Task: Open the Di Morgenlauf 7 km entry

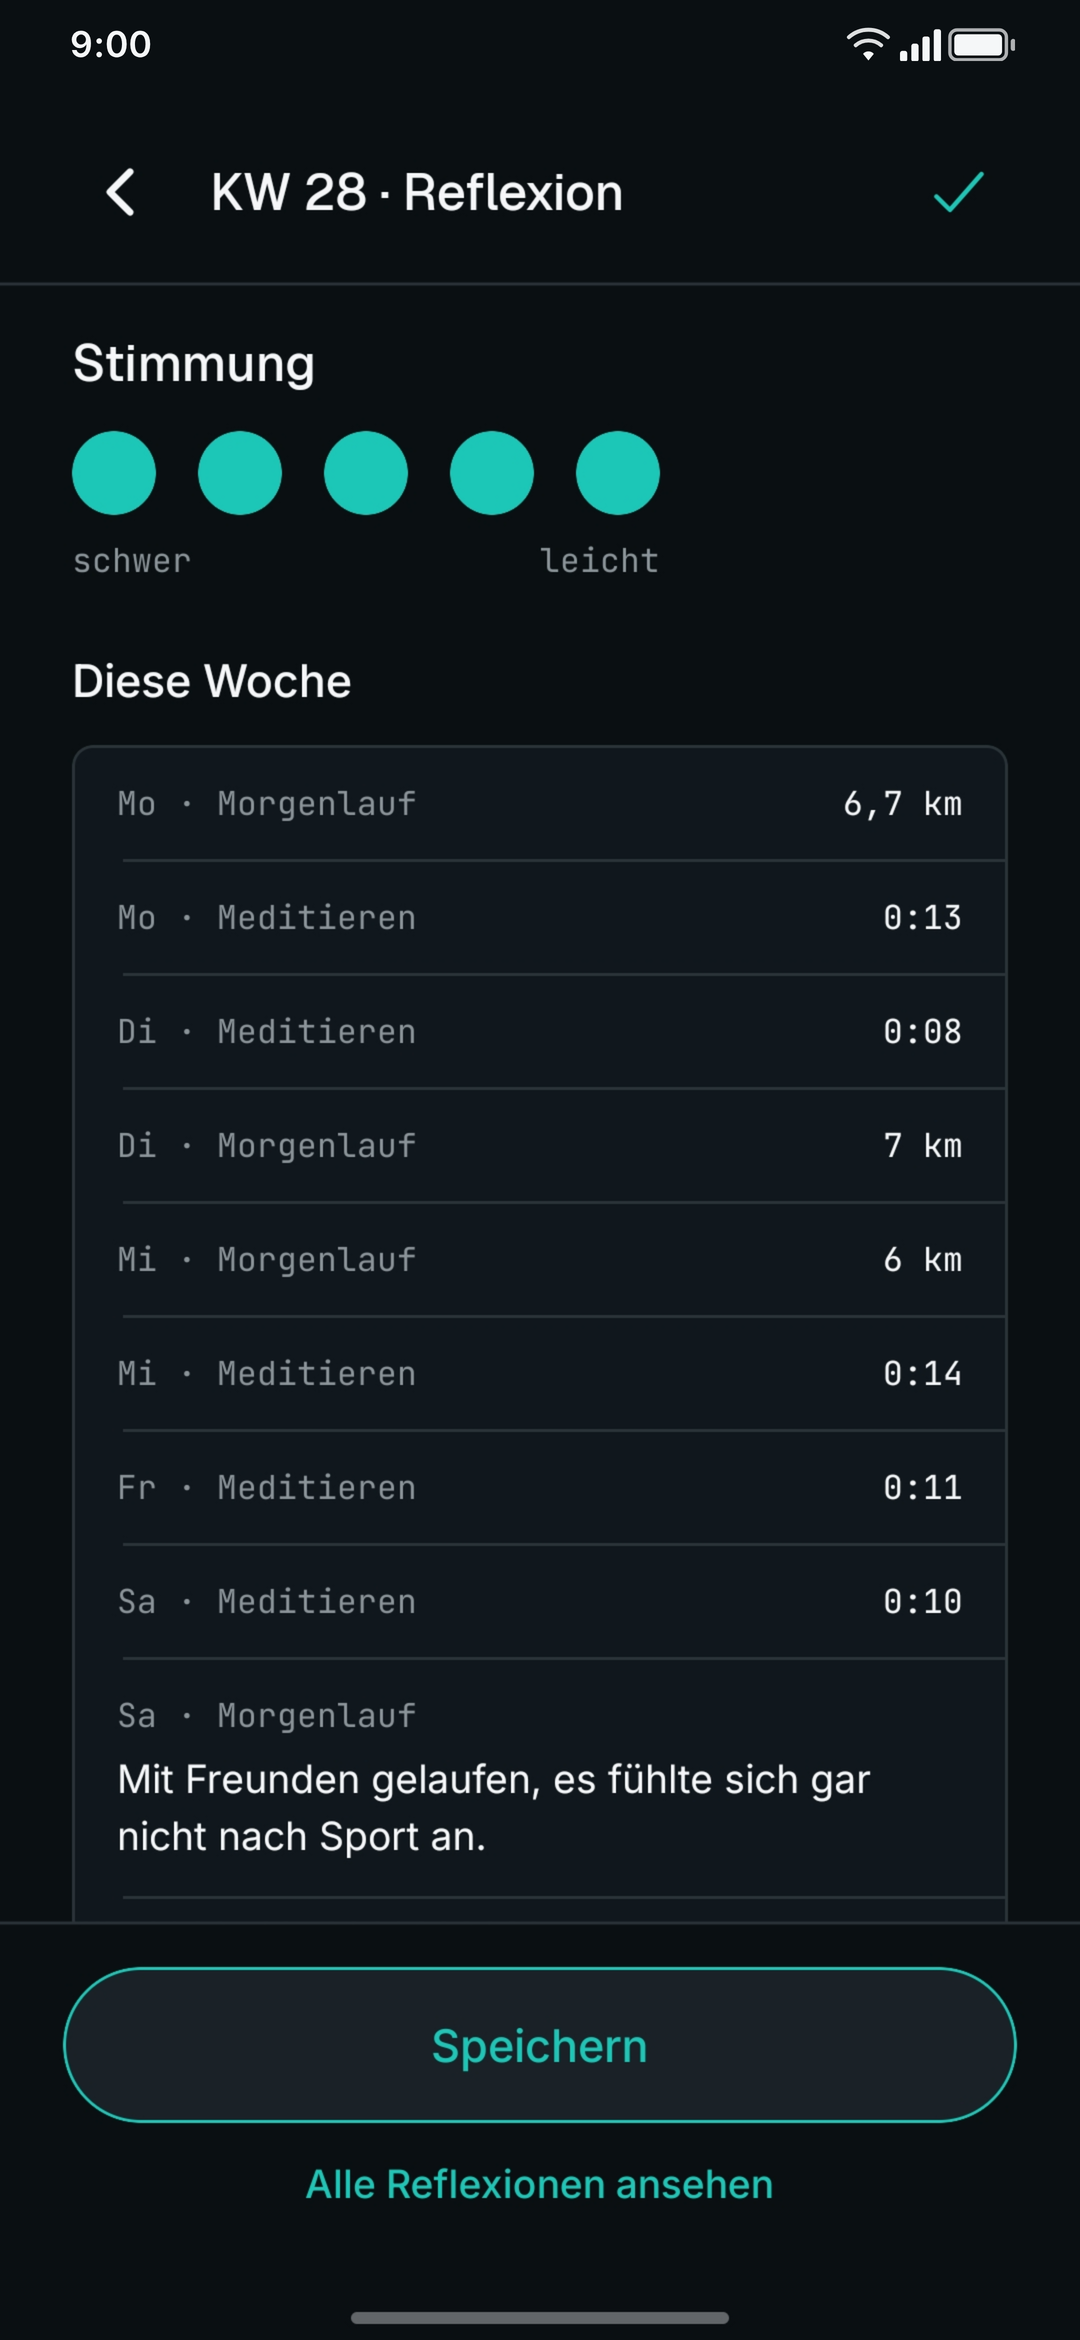Action: tap(540, 1146)
